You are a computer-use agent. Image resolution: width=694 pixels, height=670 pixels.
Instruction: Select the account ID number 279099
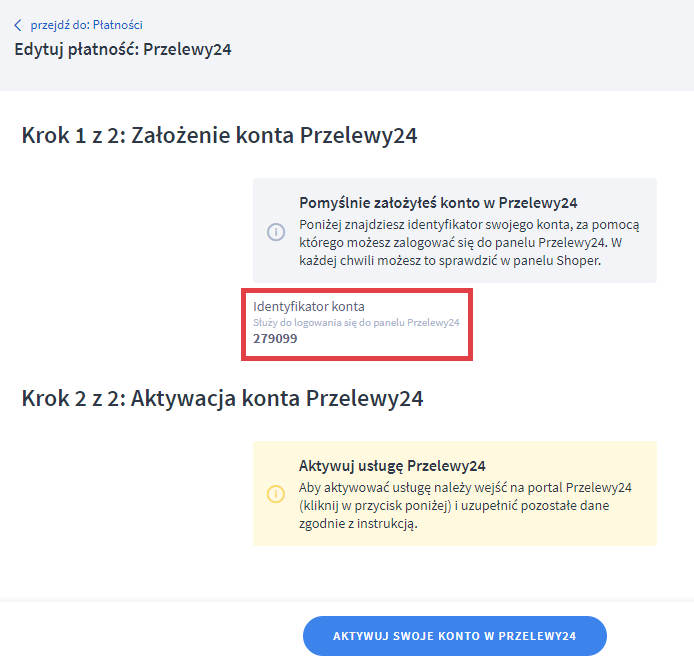[x=275, y=339]
